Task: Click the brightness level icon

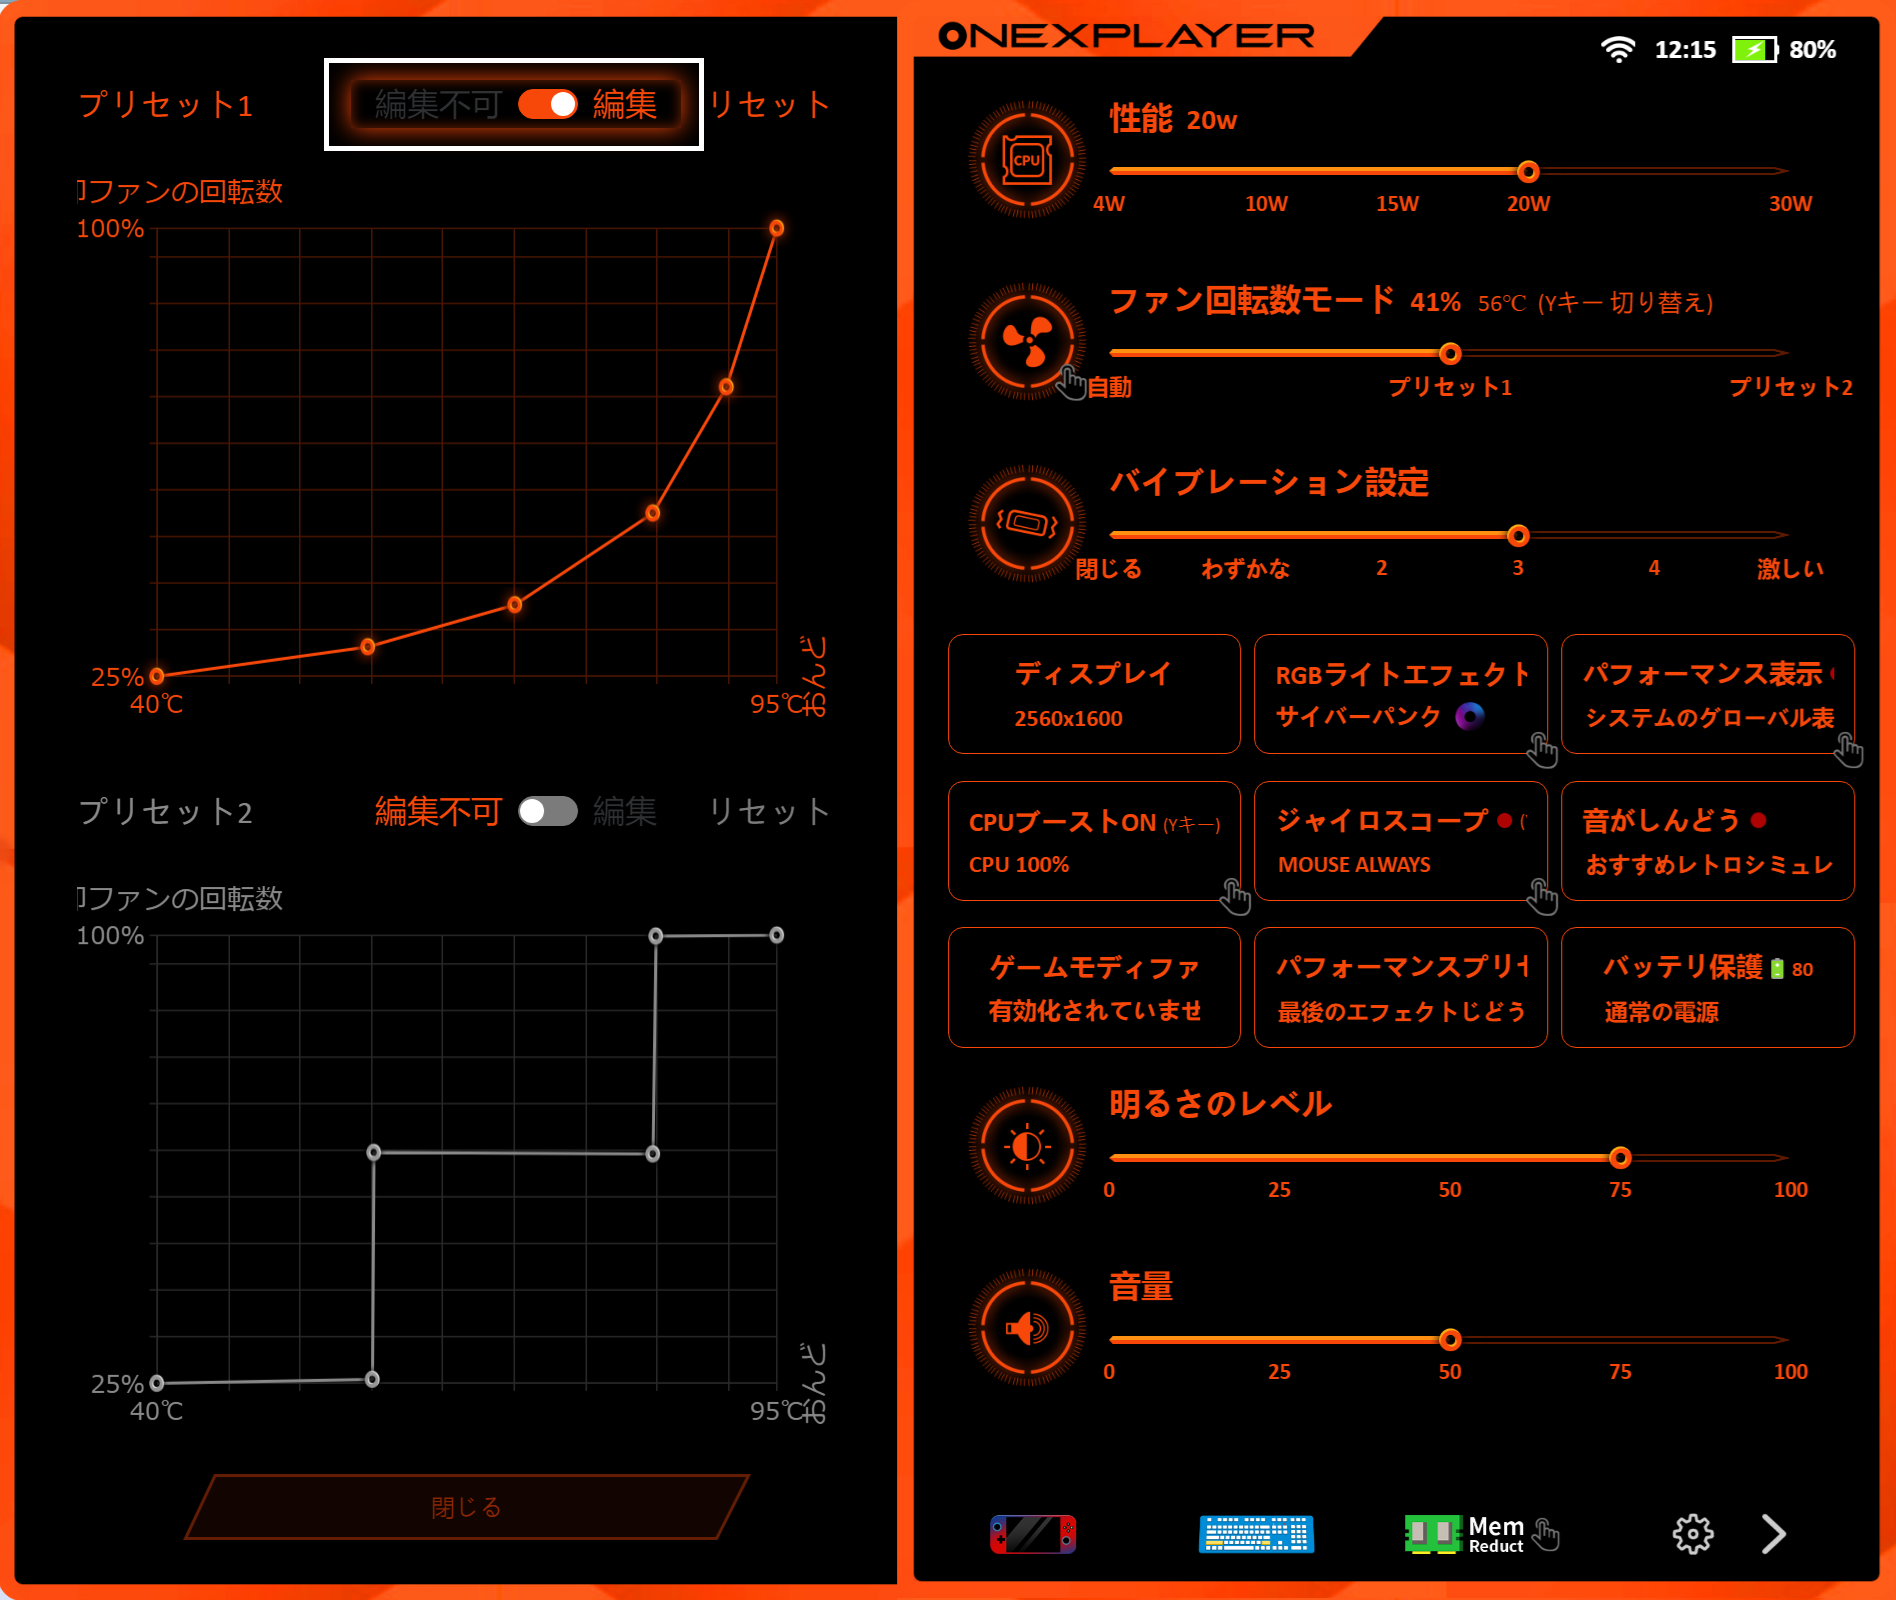Action: tap(1026, 1146)
